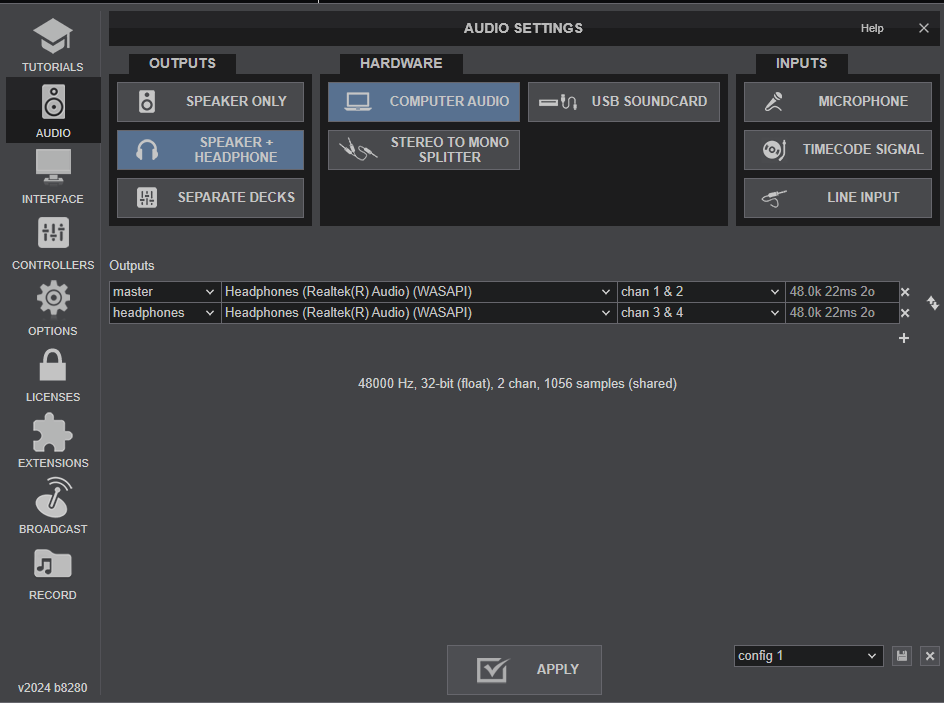
Task: Open the Options gear section
Action: pos(53,309)
